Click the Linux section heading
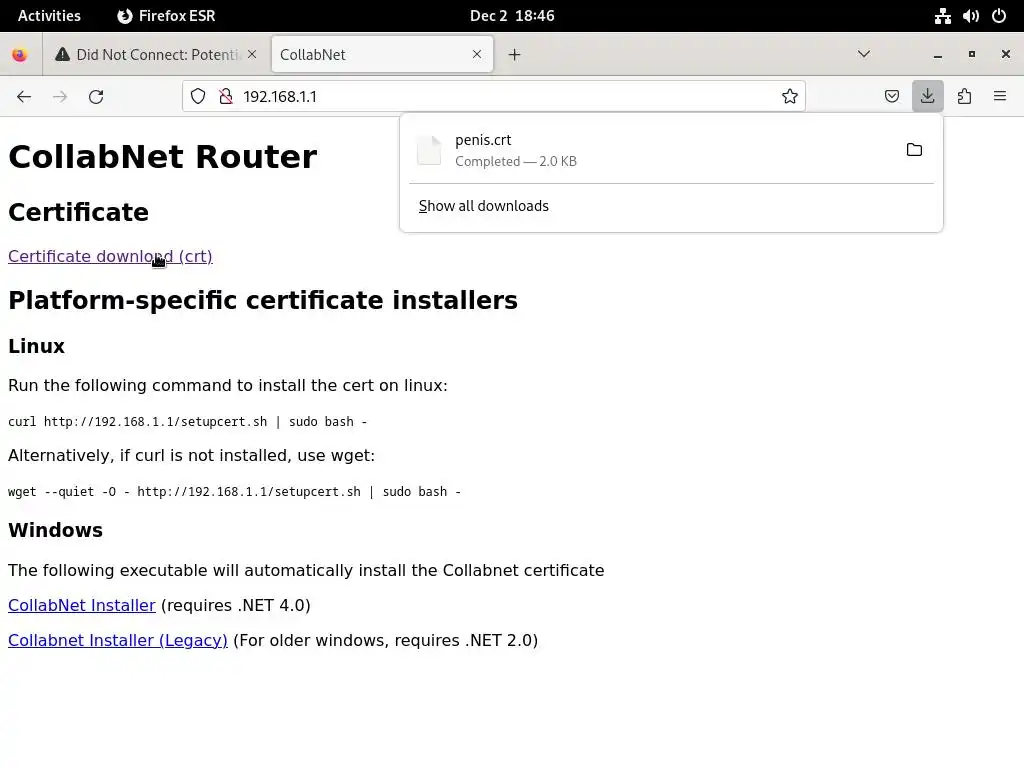The height and width of the screenshot is (768, 1024). tap(37, 346)
